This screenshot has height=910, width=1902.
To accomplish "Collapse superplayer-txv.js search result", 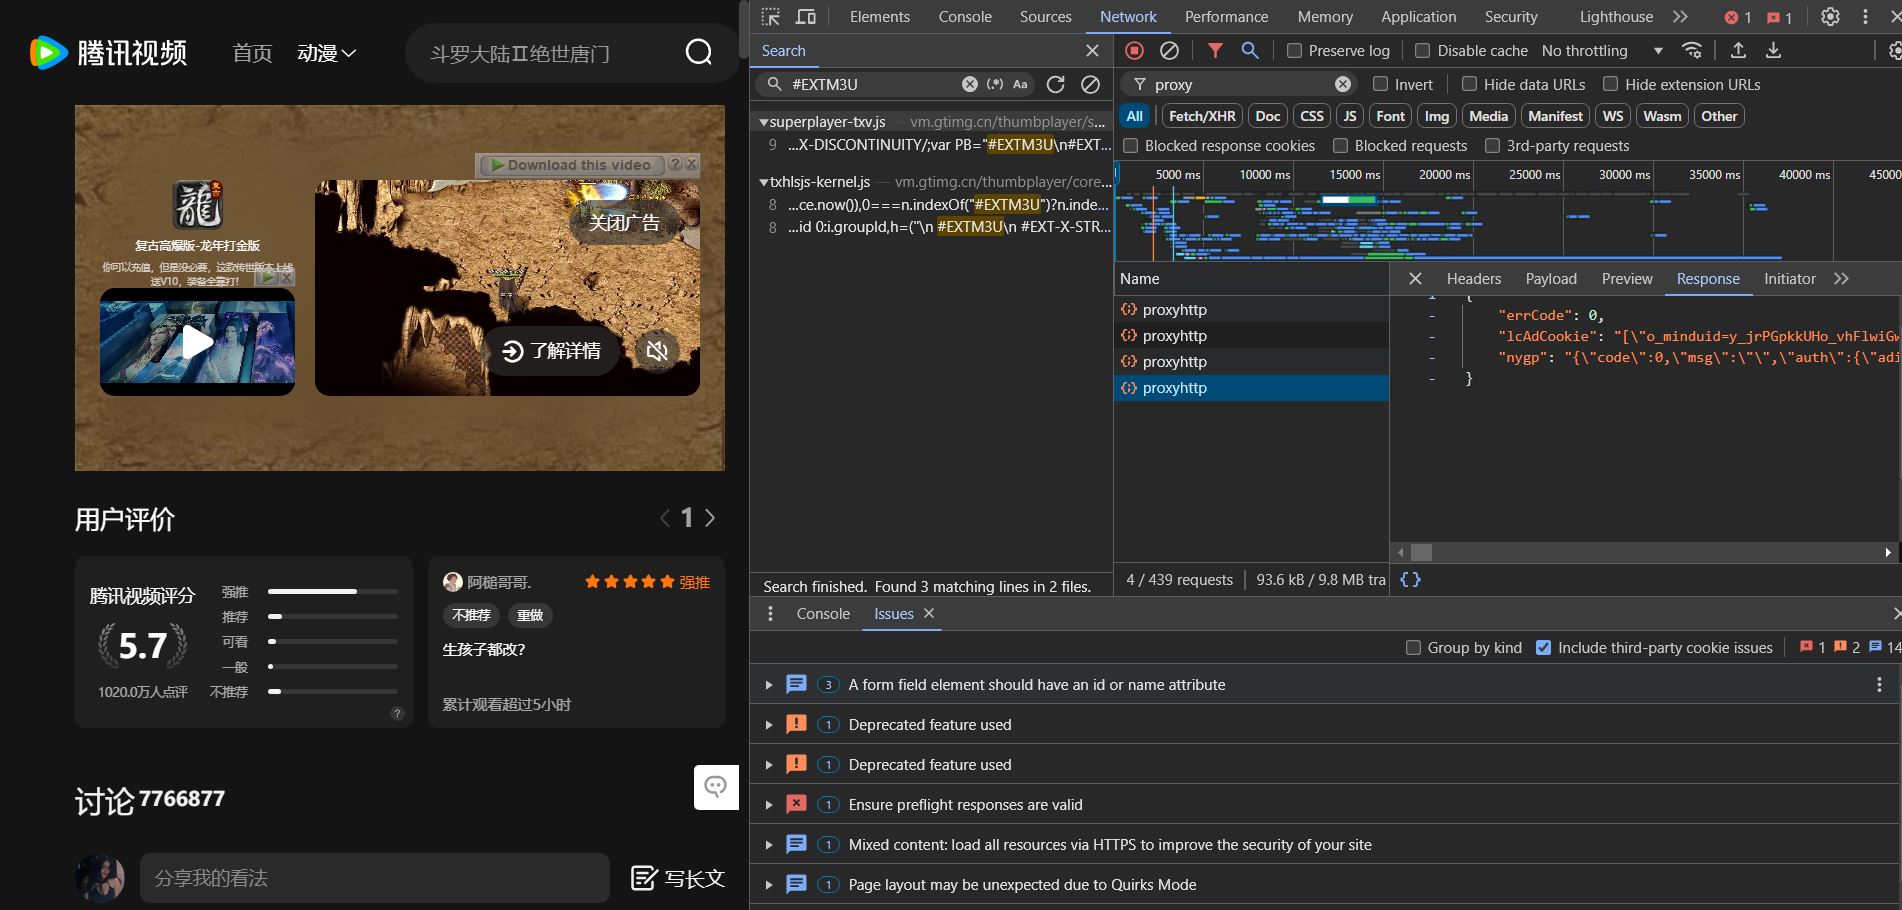I will click(764, 122).
